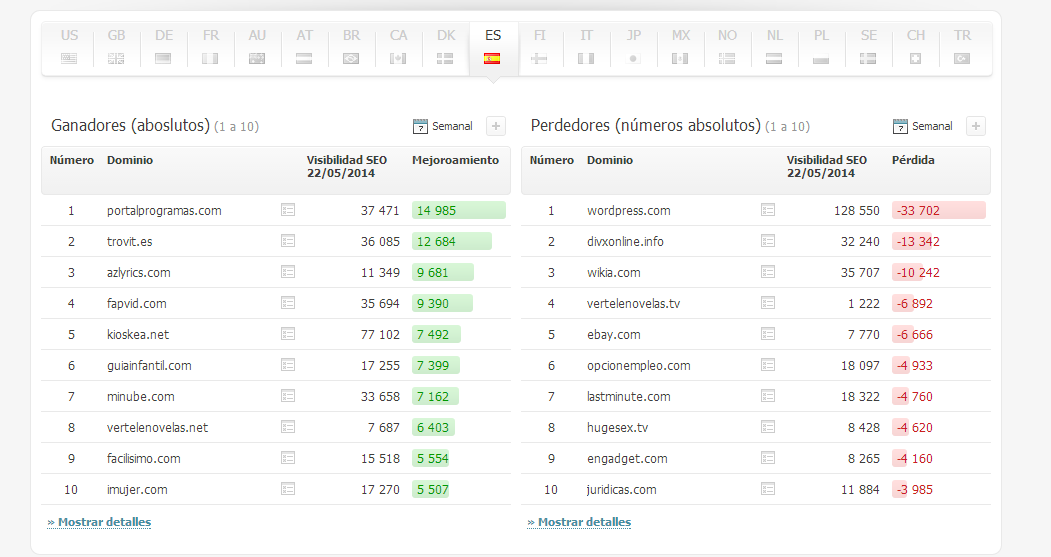Open detail icon for minube.com row
This screenshot has height=557, width=1051.
(x=288, y=396)
